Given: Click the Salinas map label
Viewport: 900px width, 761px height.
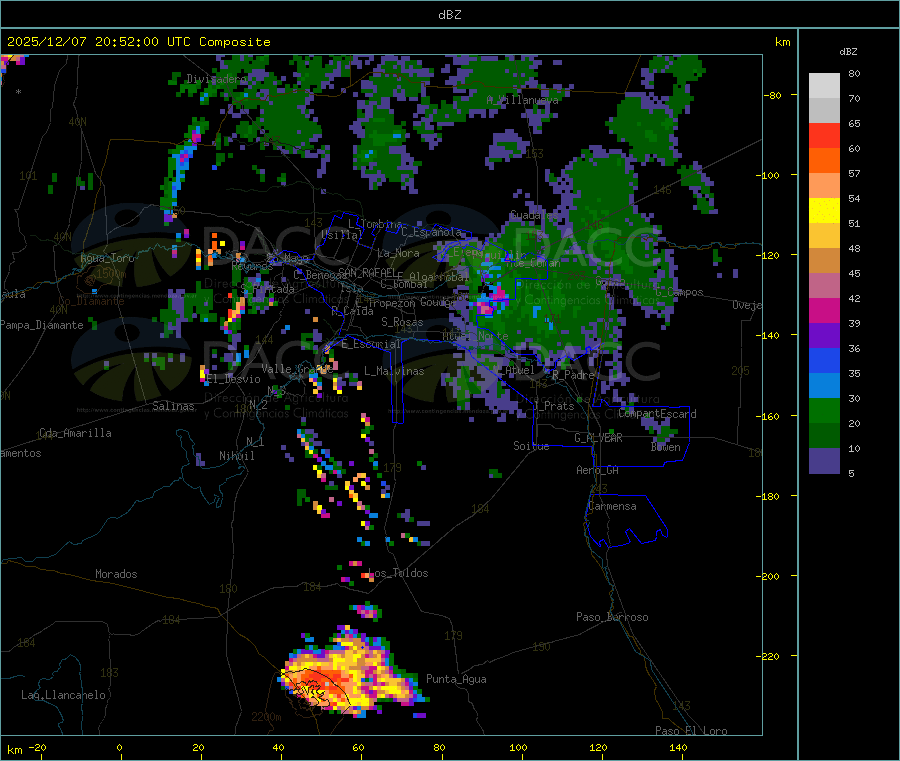Looking at the screenshot, I should point(173,406).
